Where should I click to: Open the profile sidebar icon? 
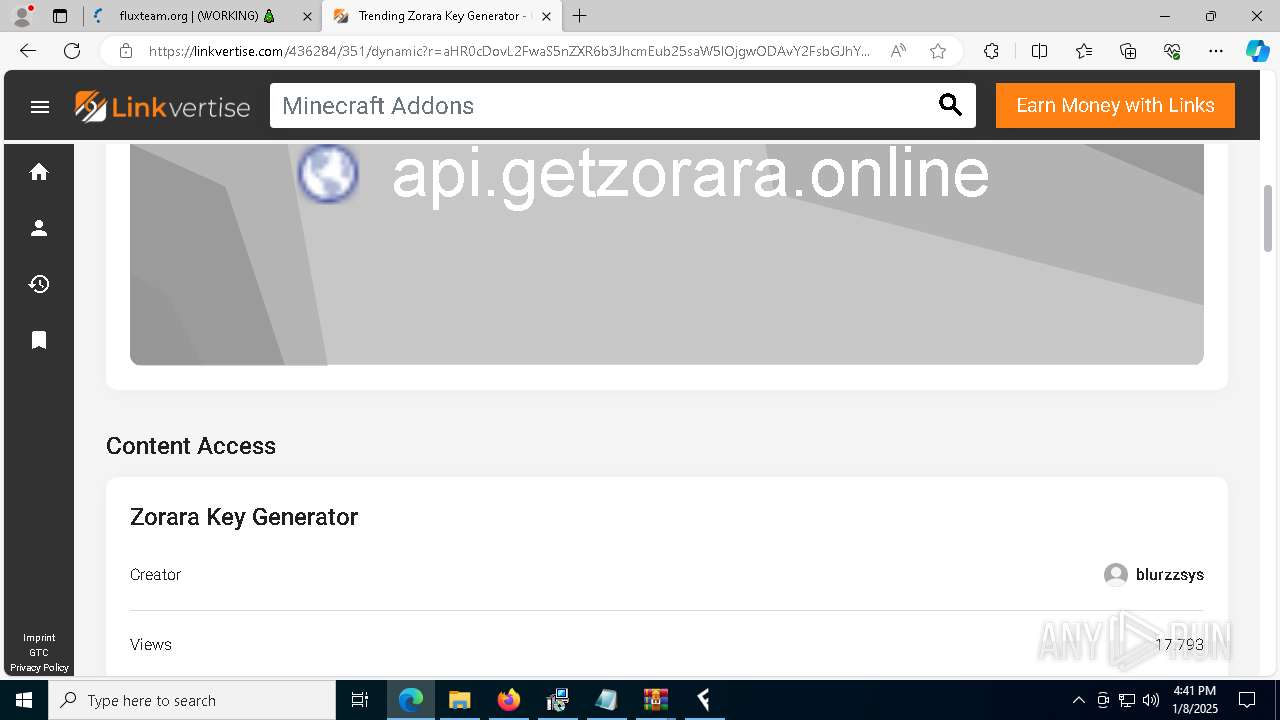pos(39,228)
